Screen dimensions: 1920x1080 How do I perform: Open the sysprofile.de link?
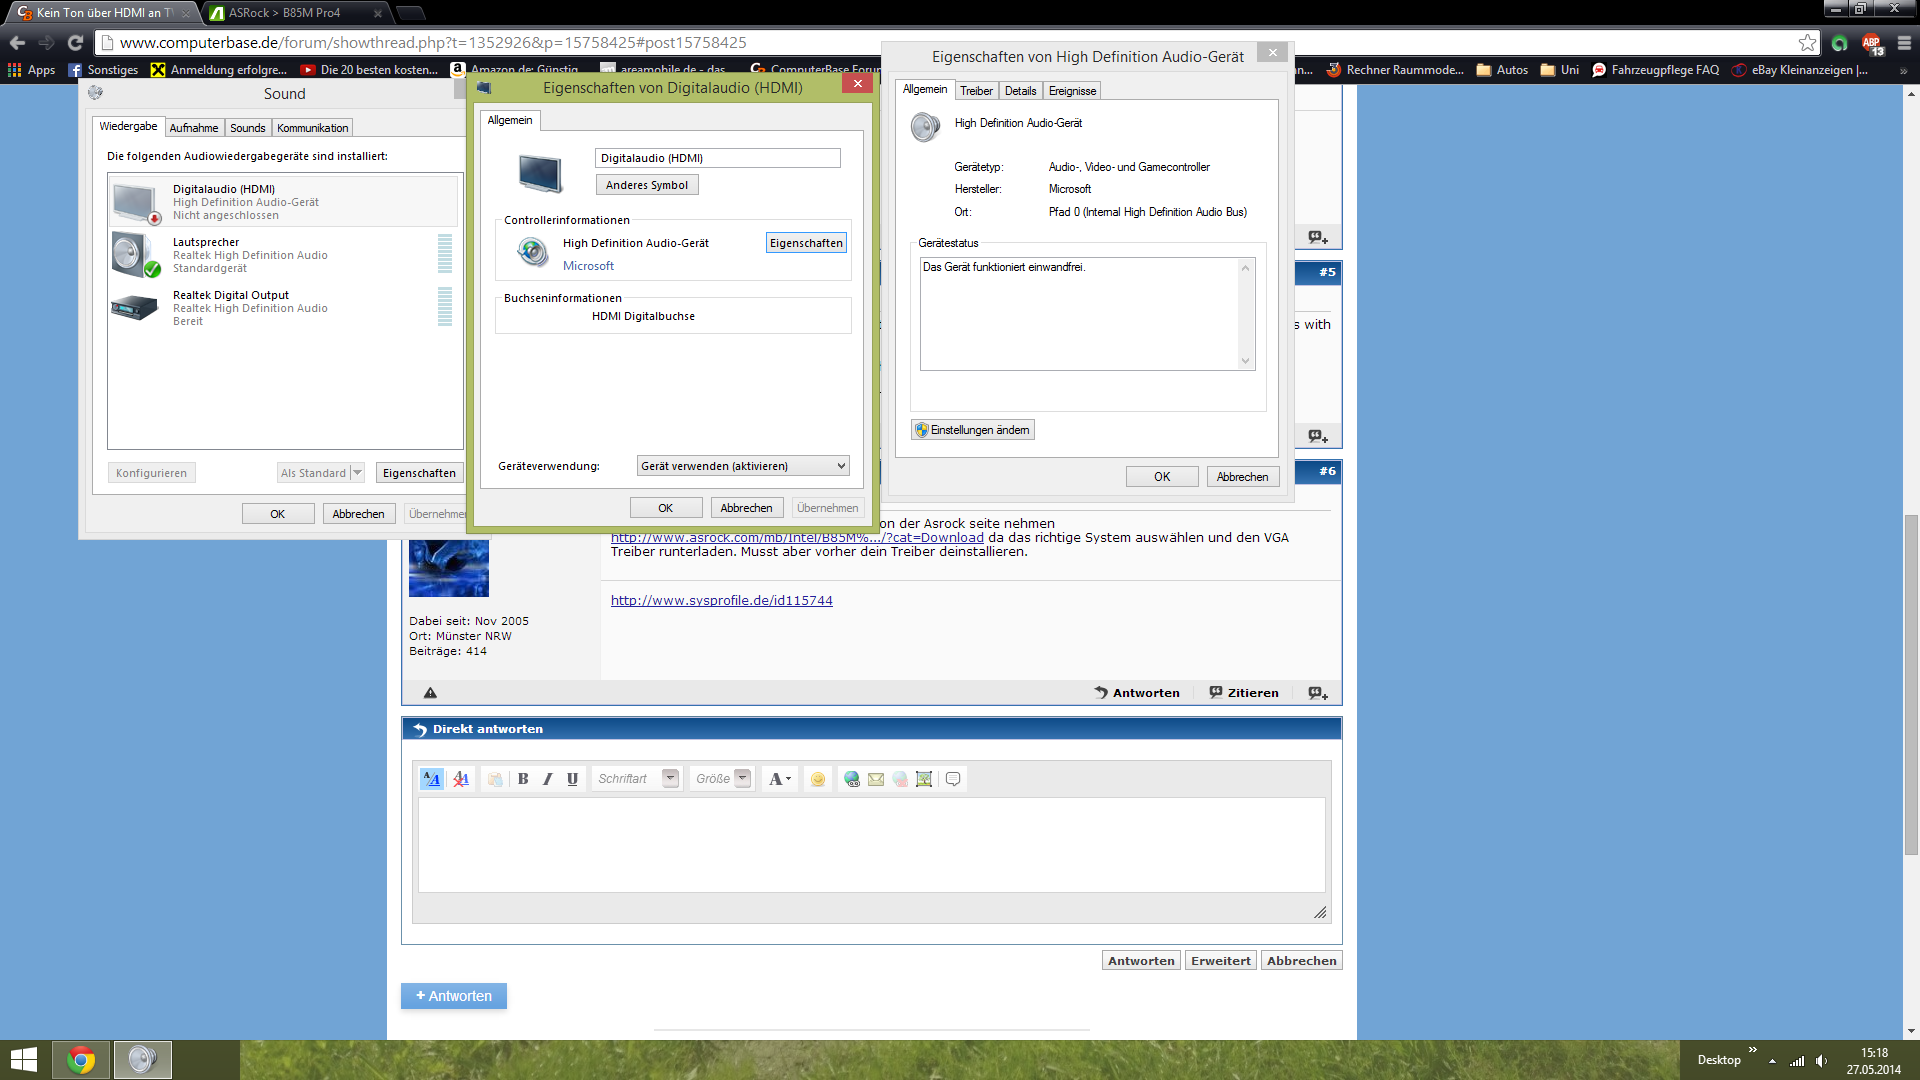721,600
